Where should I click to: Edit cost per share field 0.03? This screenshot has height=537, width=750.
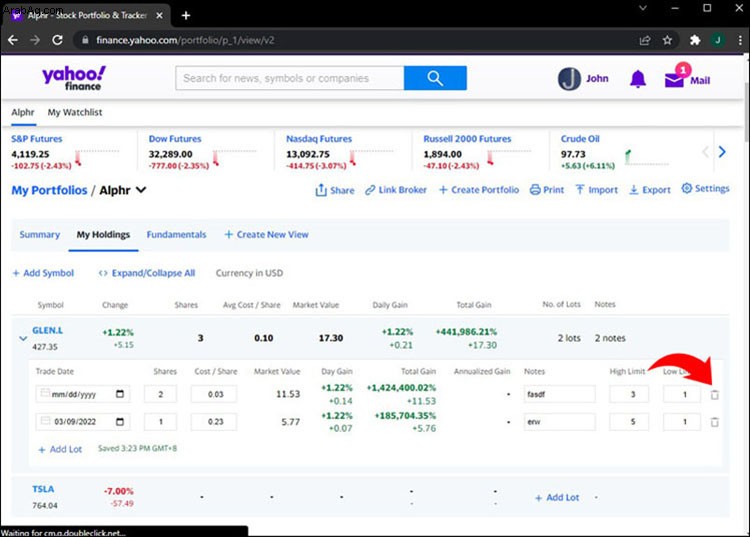[x=213, y=394]
